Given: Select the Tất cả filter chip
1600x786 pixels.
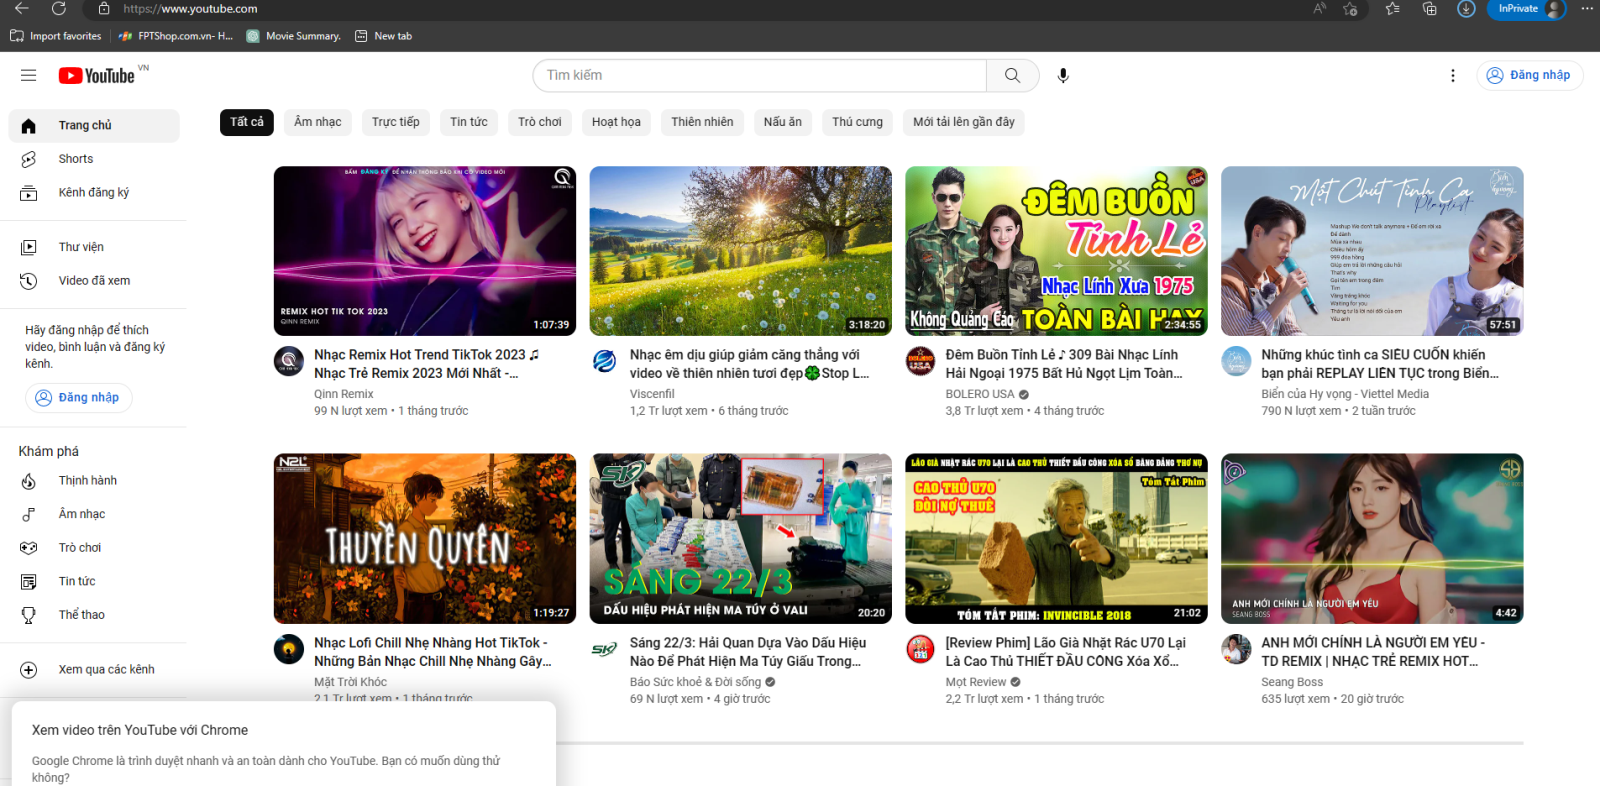Looking at the screenshot, I should (246, 122).
